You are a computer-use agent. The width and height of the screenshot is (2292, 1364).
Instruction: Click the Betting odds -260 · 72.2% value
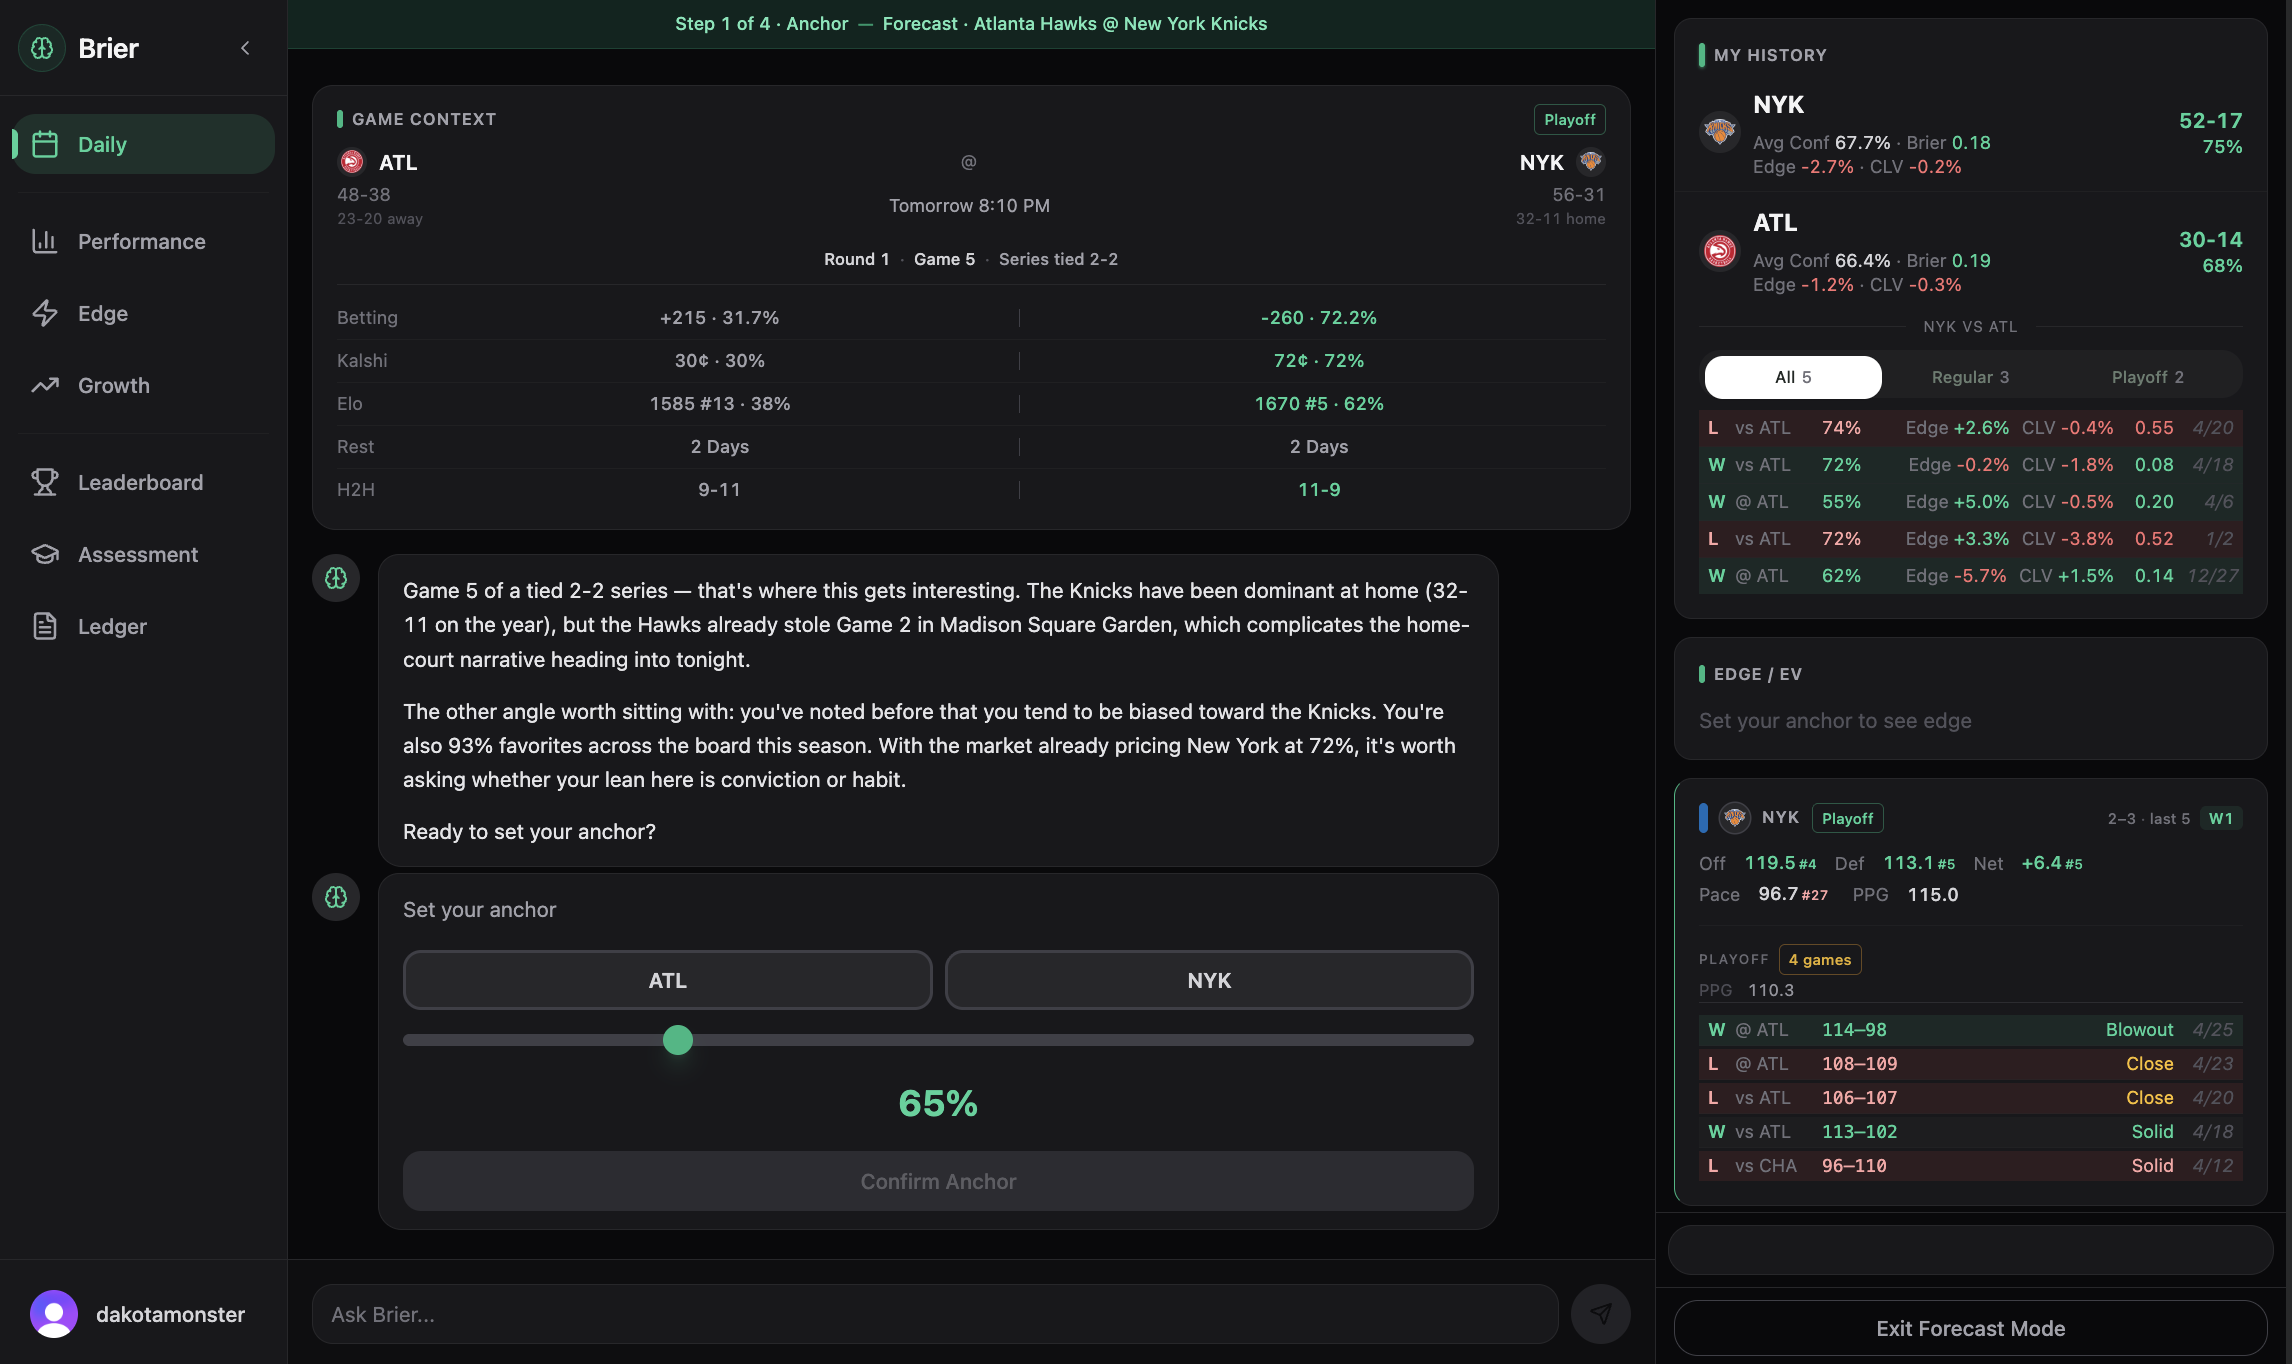click(1318, 318)
